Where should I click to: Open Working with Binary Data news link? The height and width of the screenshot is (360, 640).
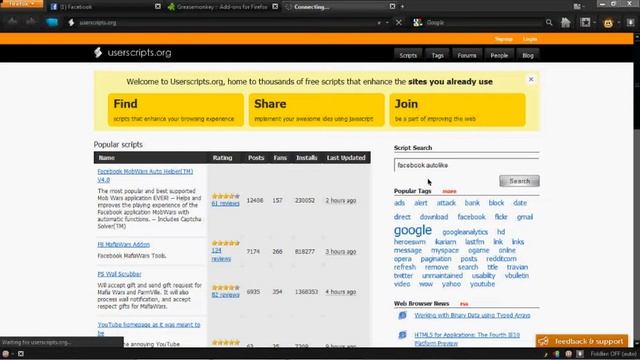472,315
